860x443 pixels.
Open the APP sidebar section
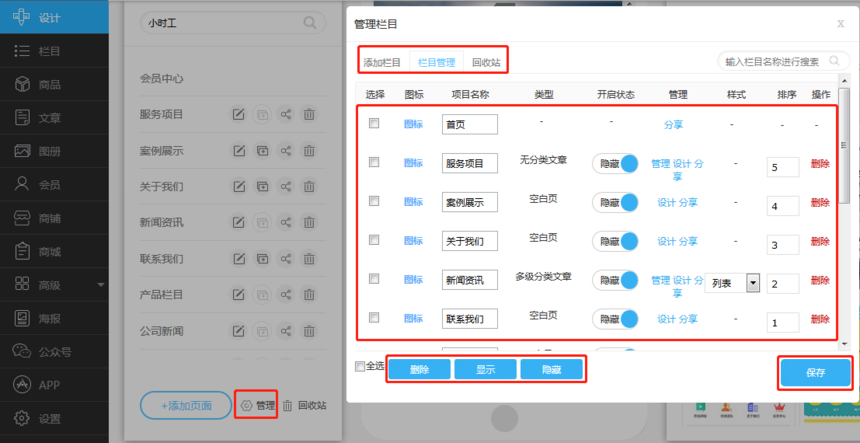click(54, 385)
